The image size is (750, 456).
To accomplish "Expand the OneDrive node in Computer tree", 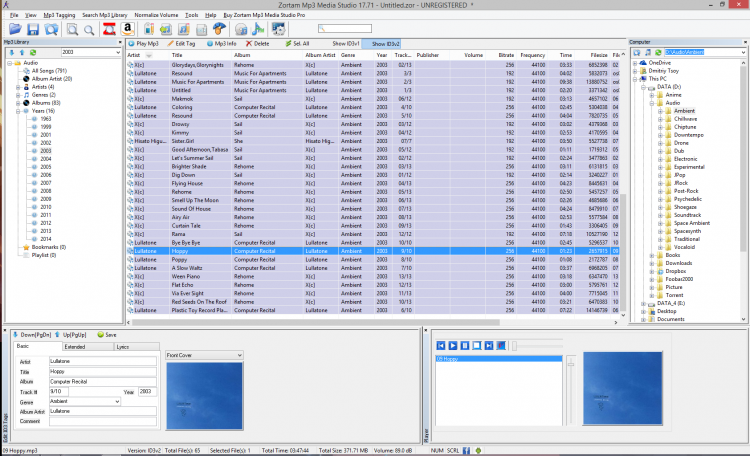I will (x=635, y=63).
